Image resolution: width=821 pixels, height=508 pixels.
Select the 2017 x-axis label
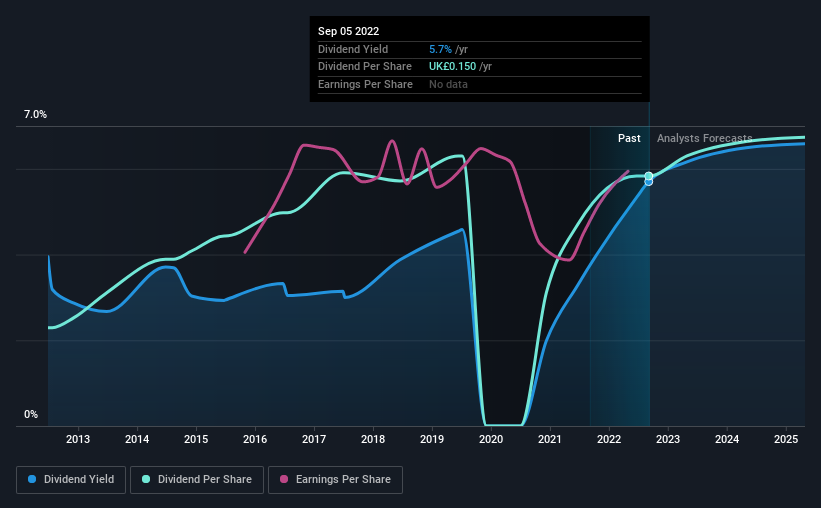[314, 439]
